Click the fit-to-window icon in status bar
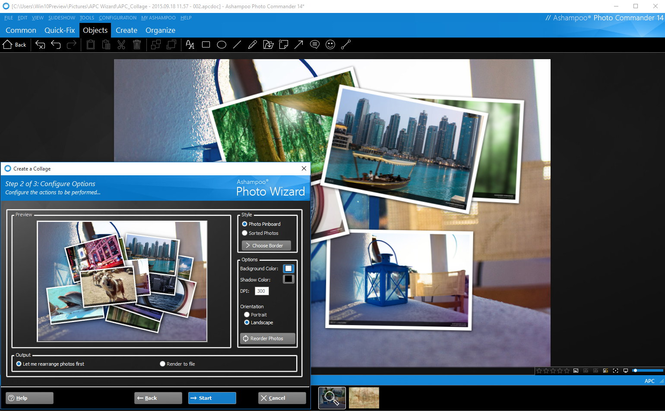 click(615, 370)
